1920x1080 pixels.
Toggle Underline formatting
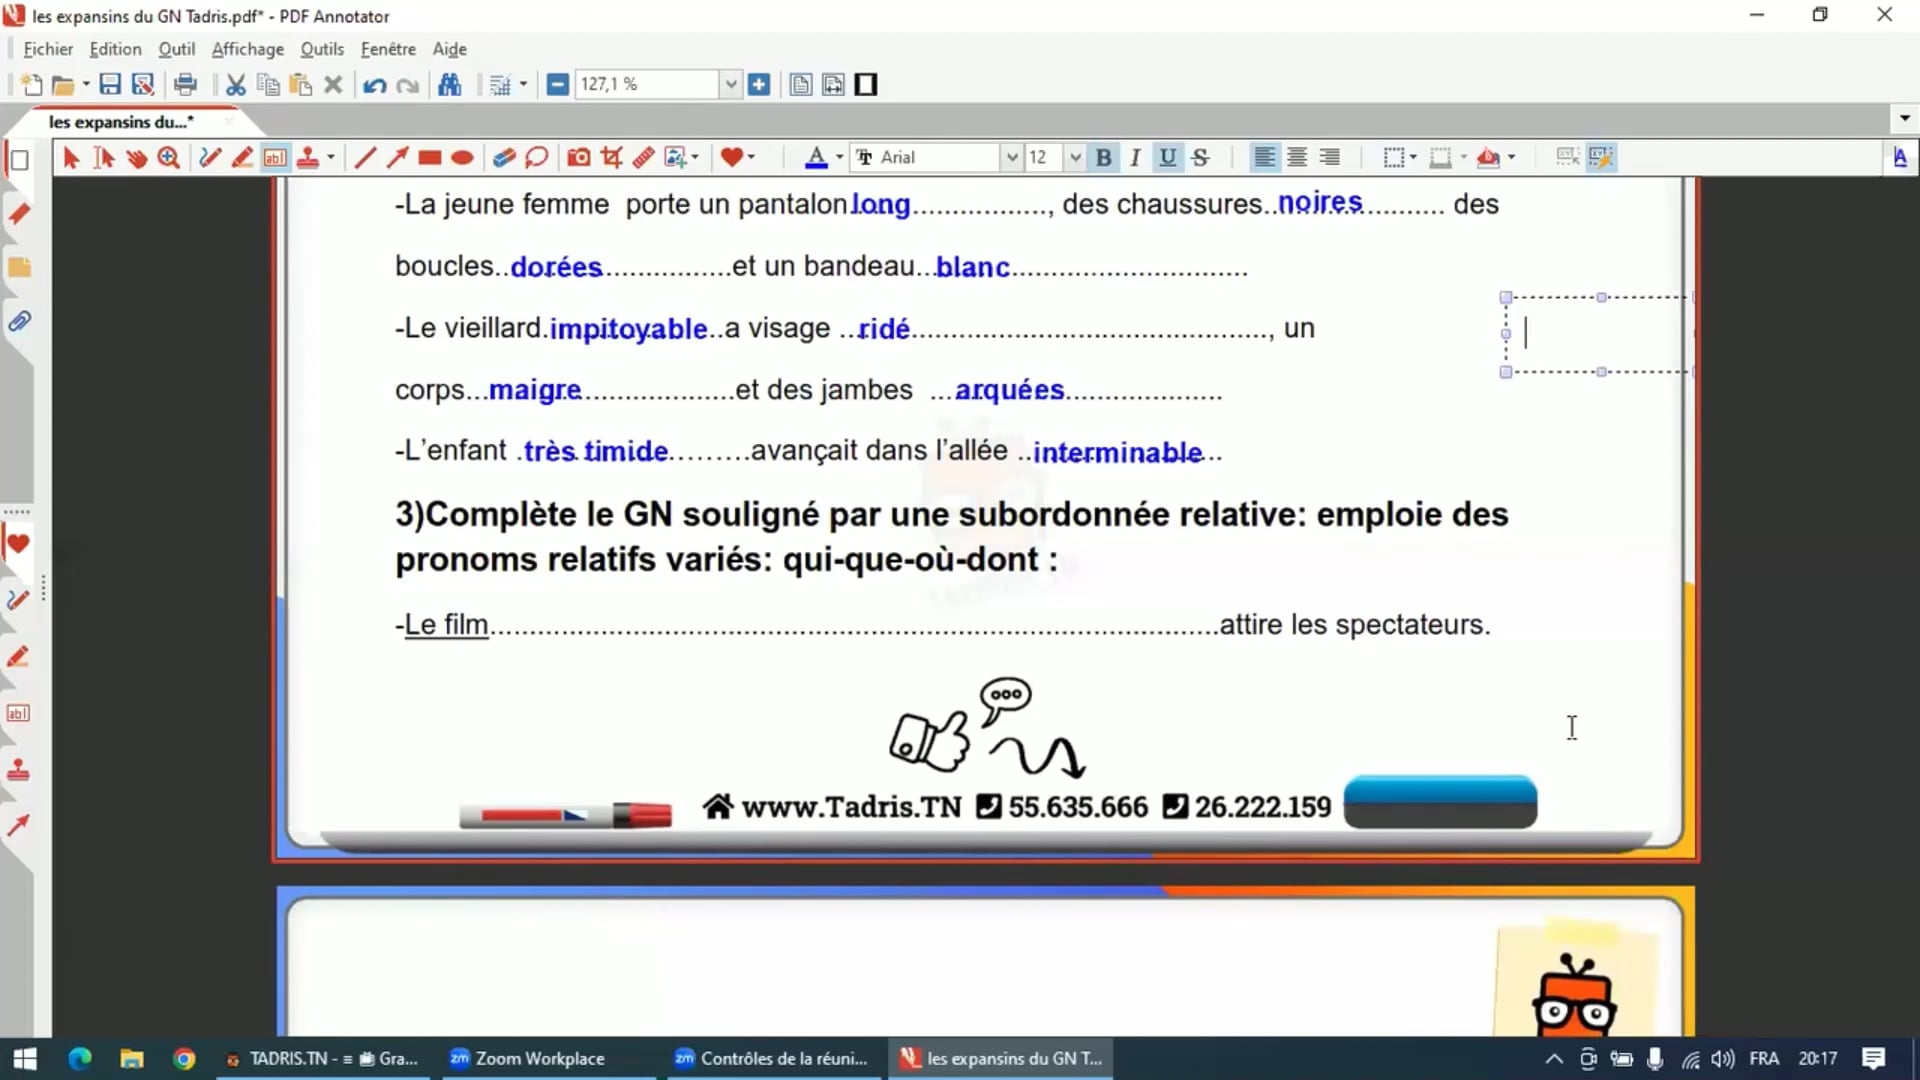coord(1167,157)
